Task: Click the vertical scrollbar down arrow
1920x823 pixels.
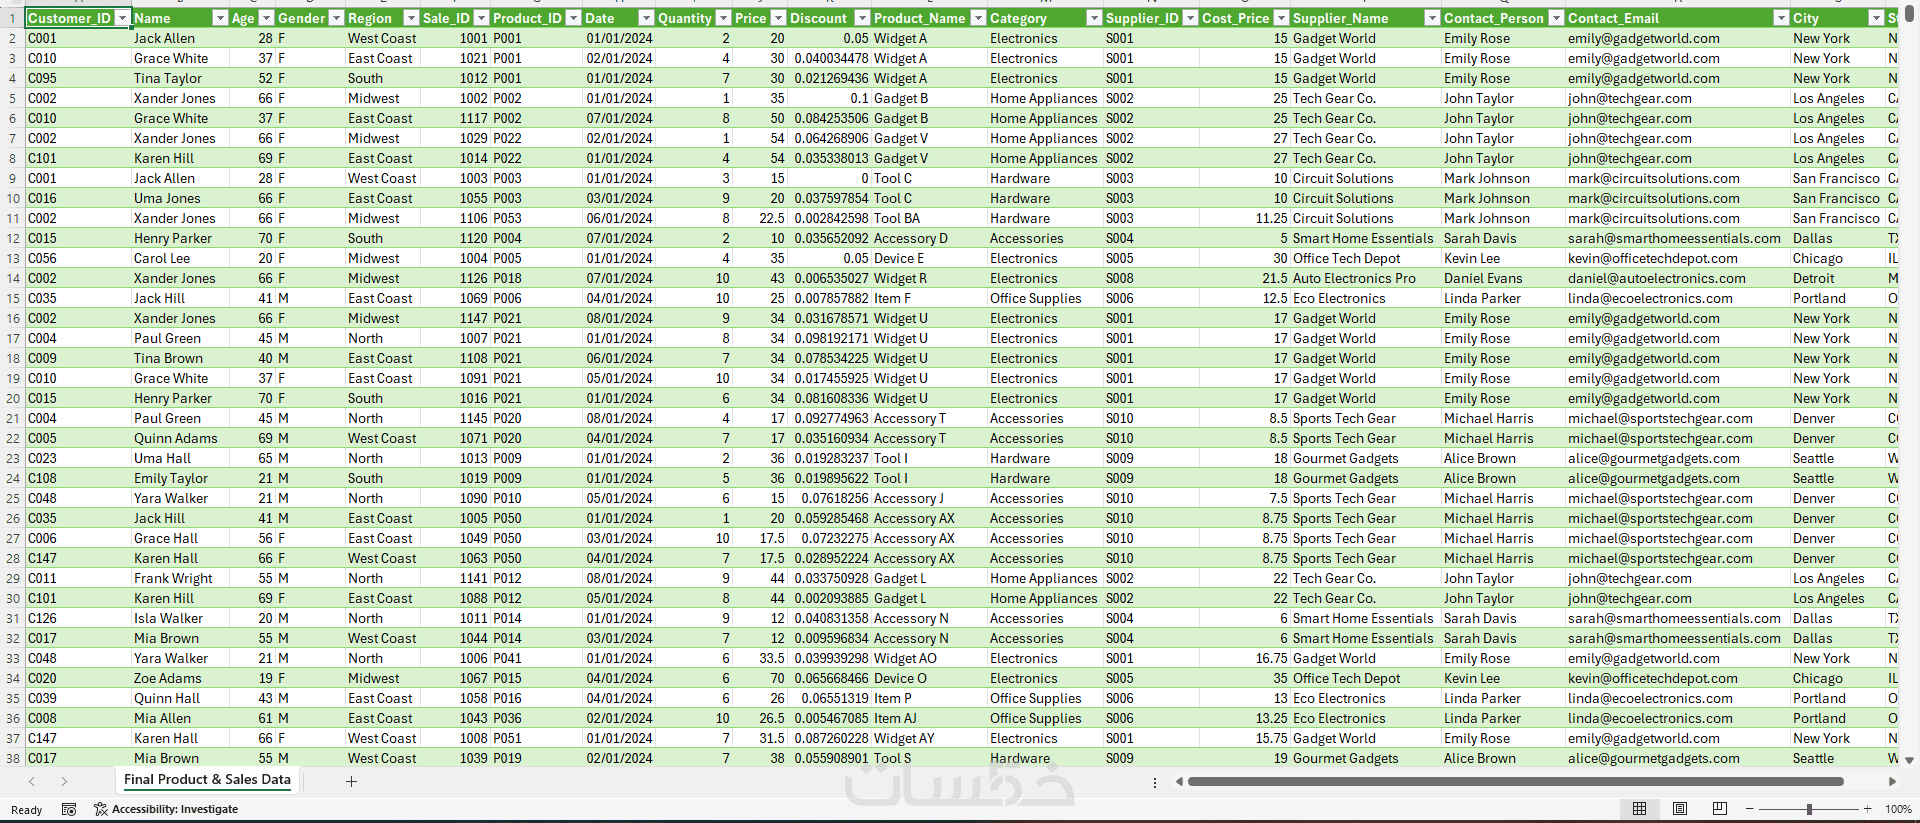Action: (x=1909, y=760)
